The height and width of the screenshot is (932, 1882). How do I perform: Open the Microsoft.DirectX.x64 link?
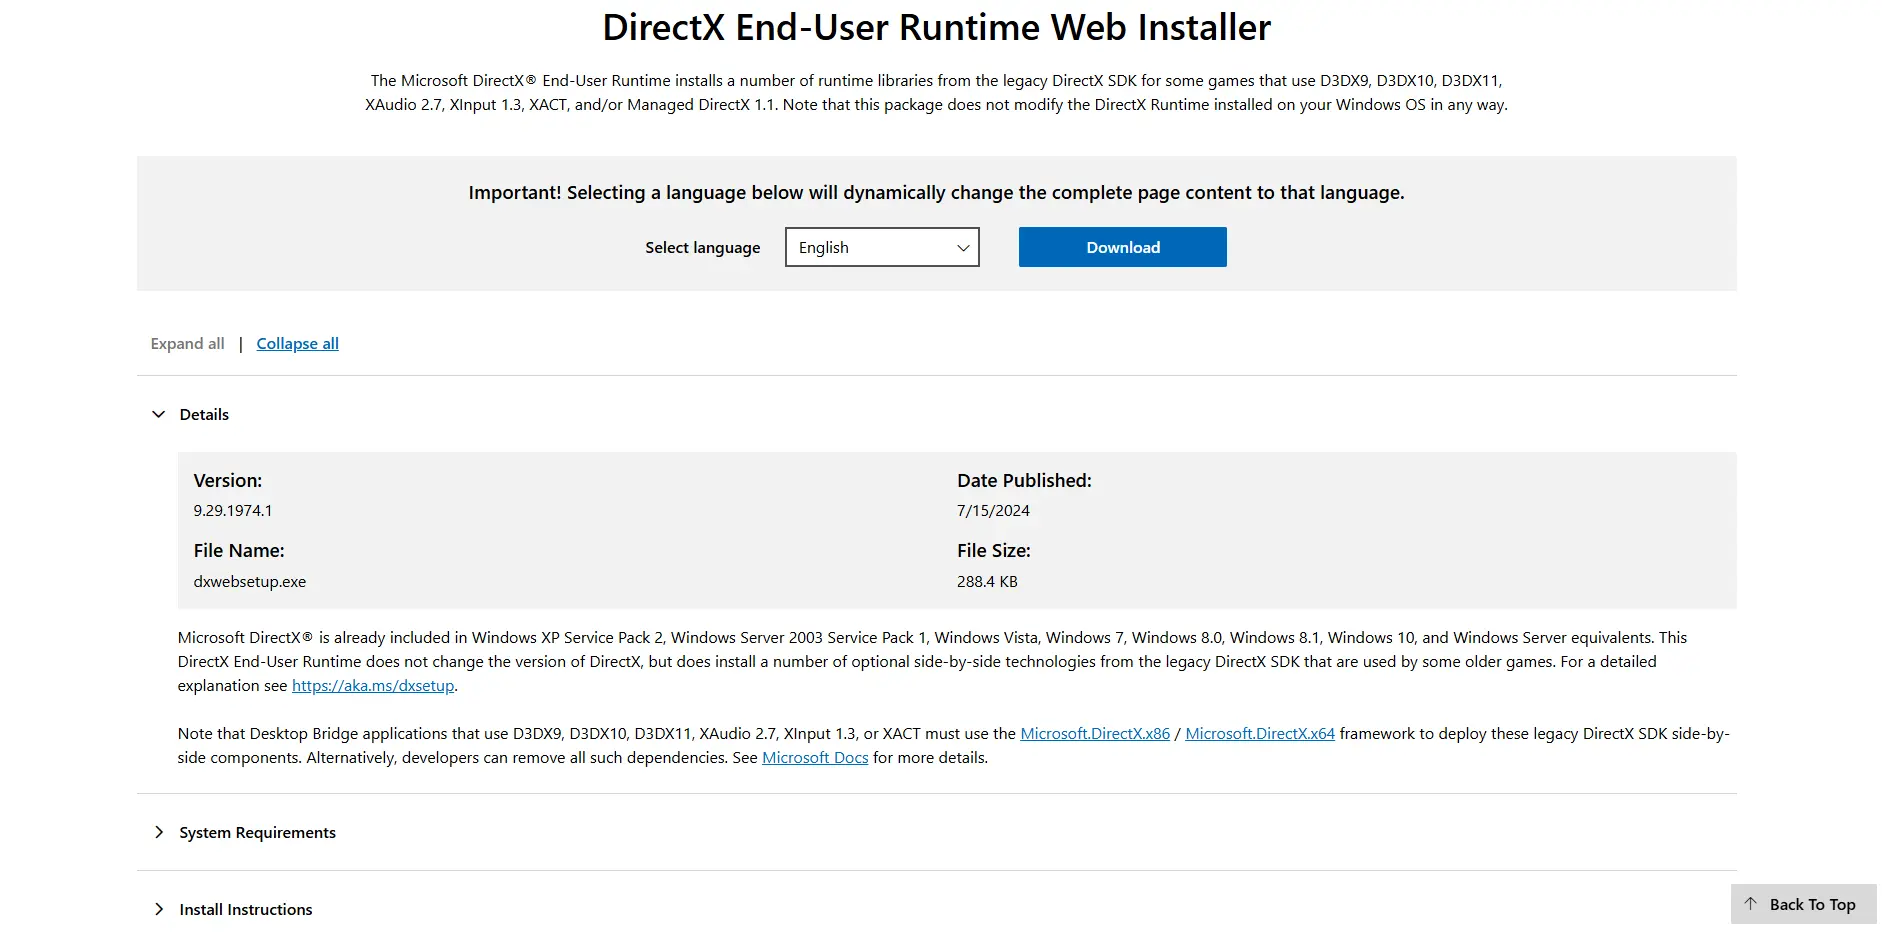click(1259, 733)
